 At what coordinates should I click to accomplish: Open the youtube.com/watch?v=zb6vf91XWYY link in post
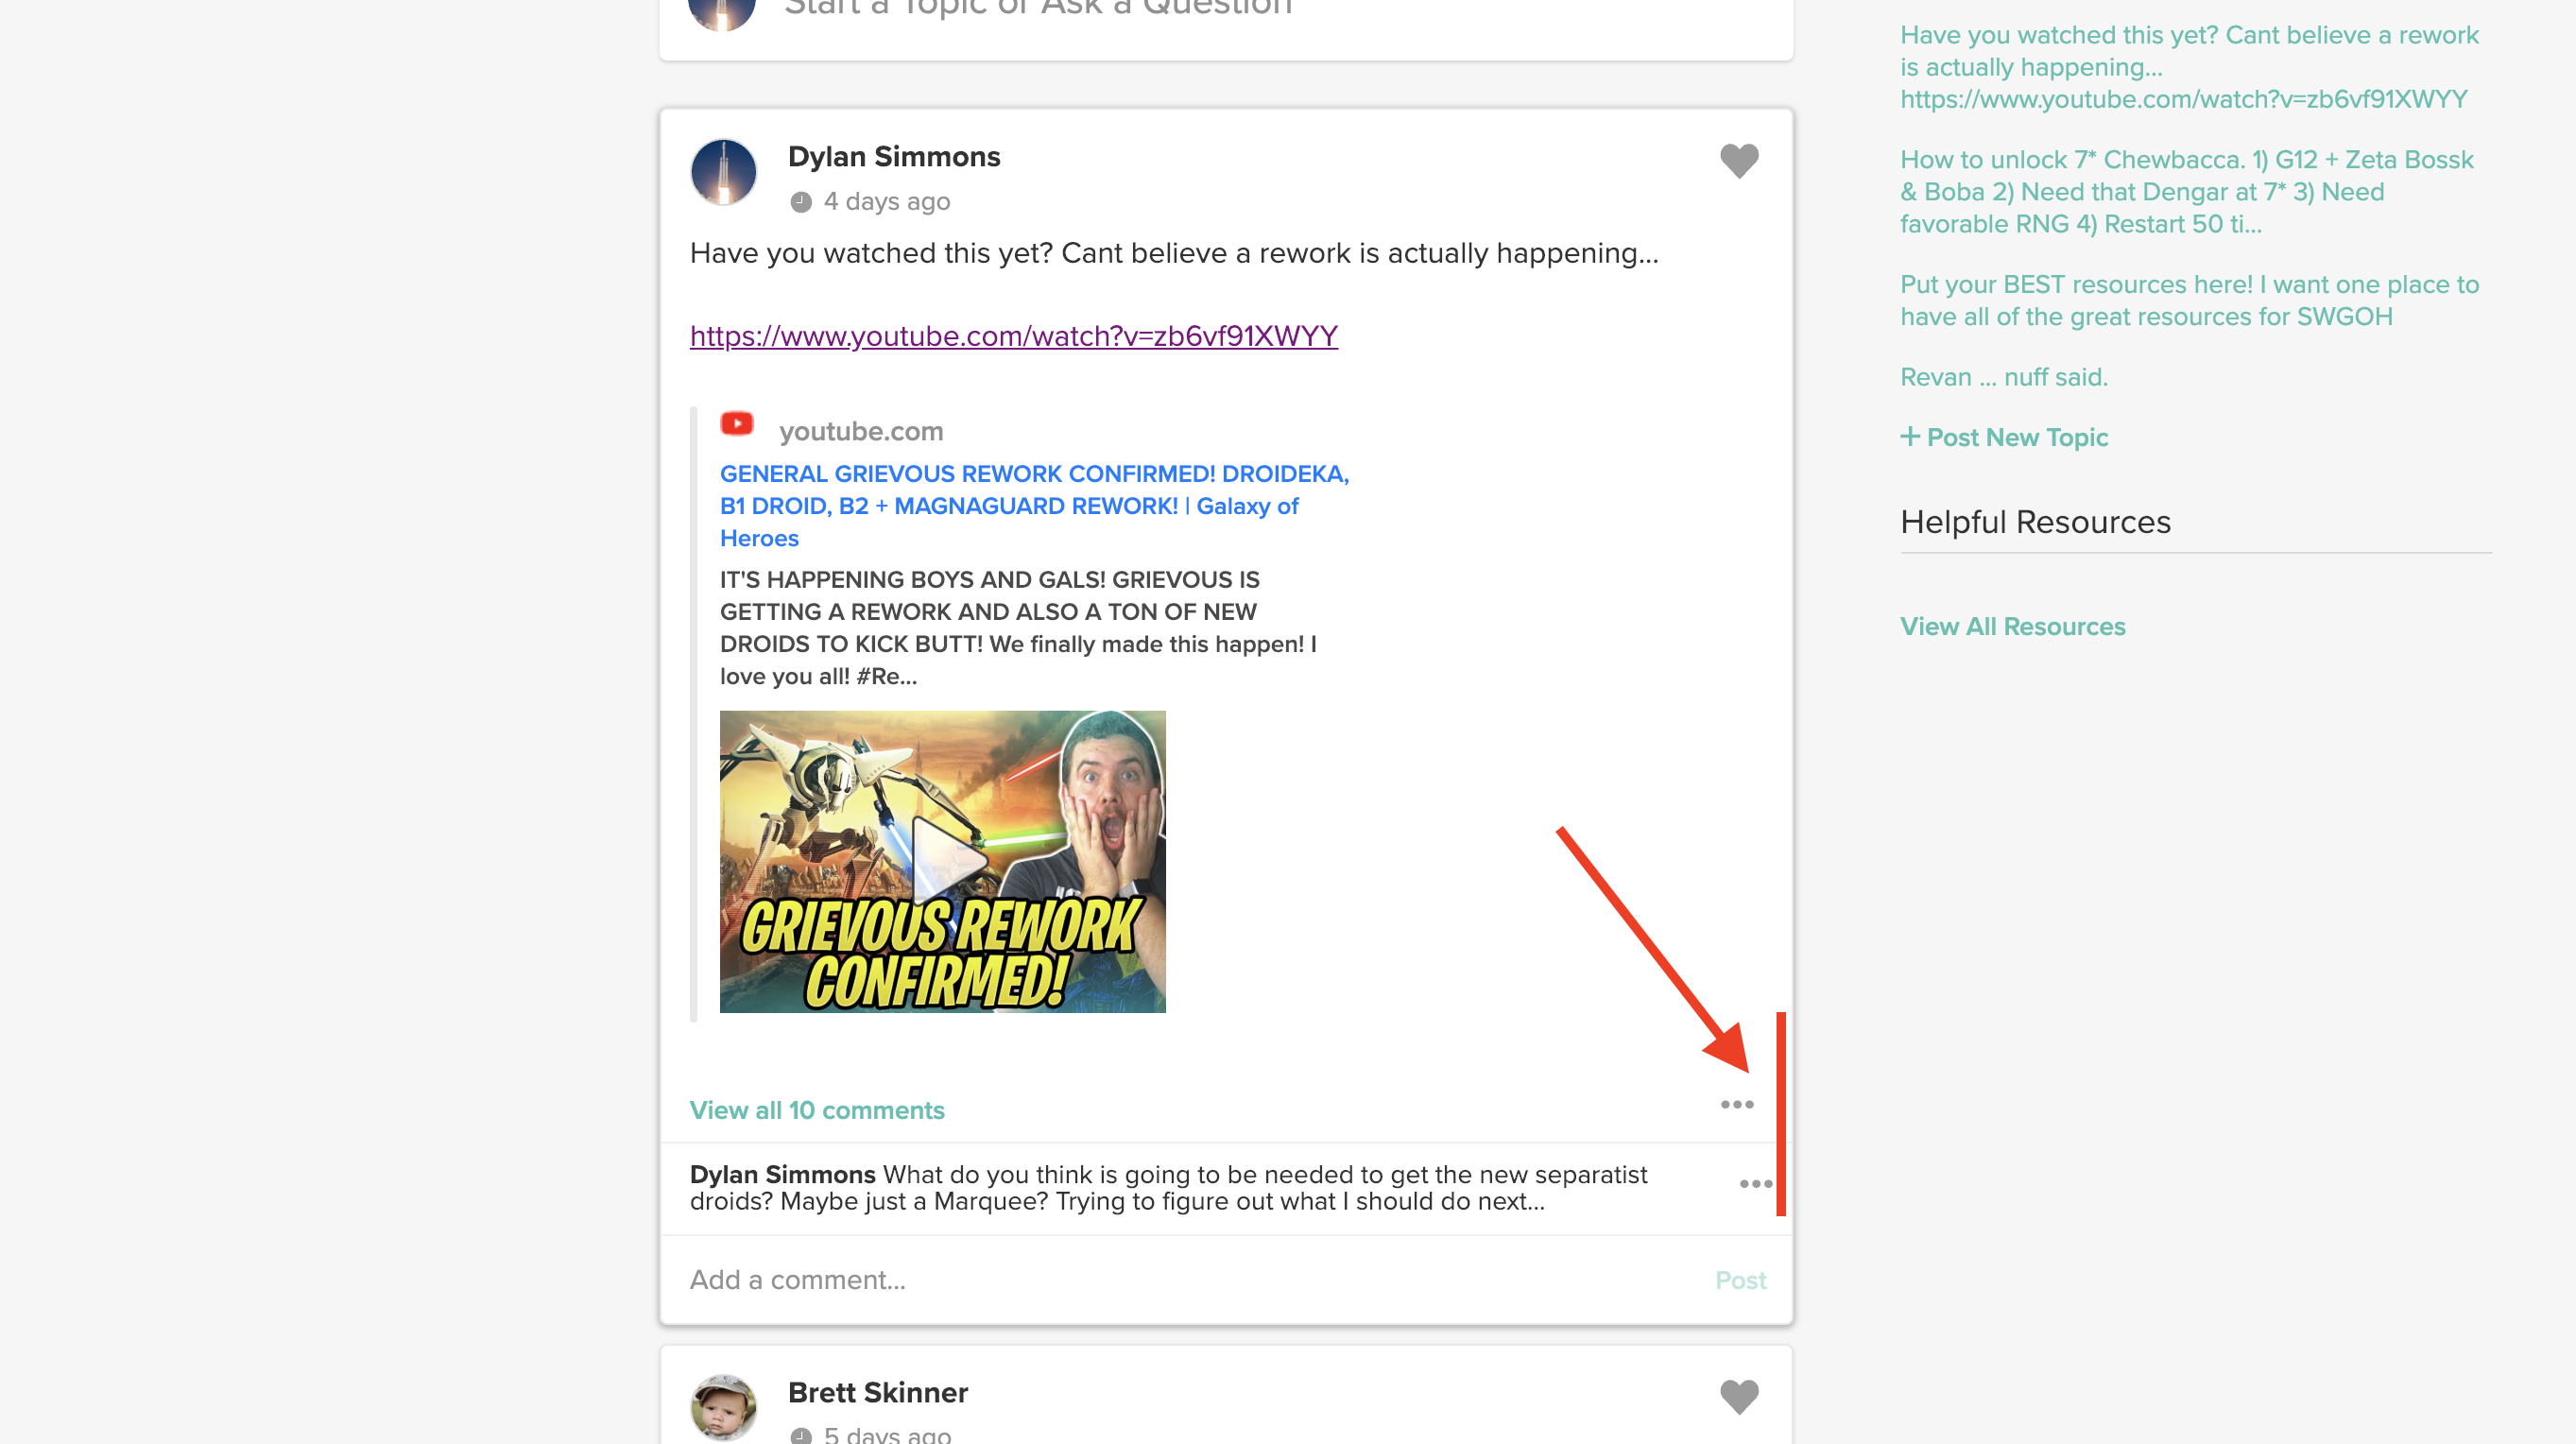(1013, 336)
